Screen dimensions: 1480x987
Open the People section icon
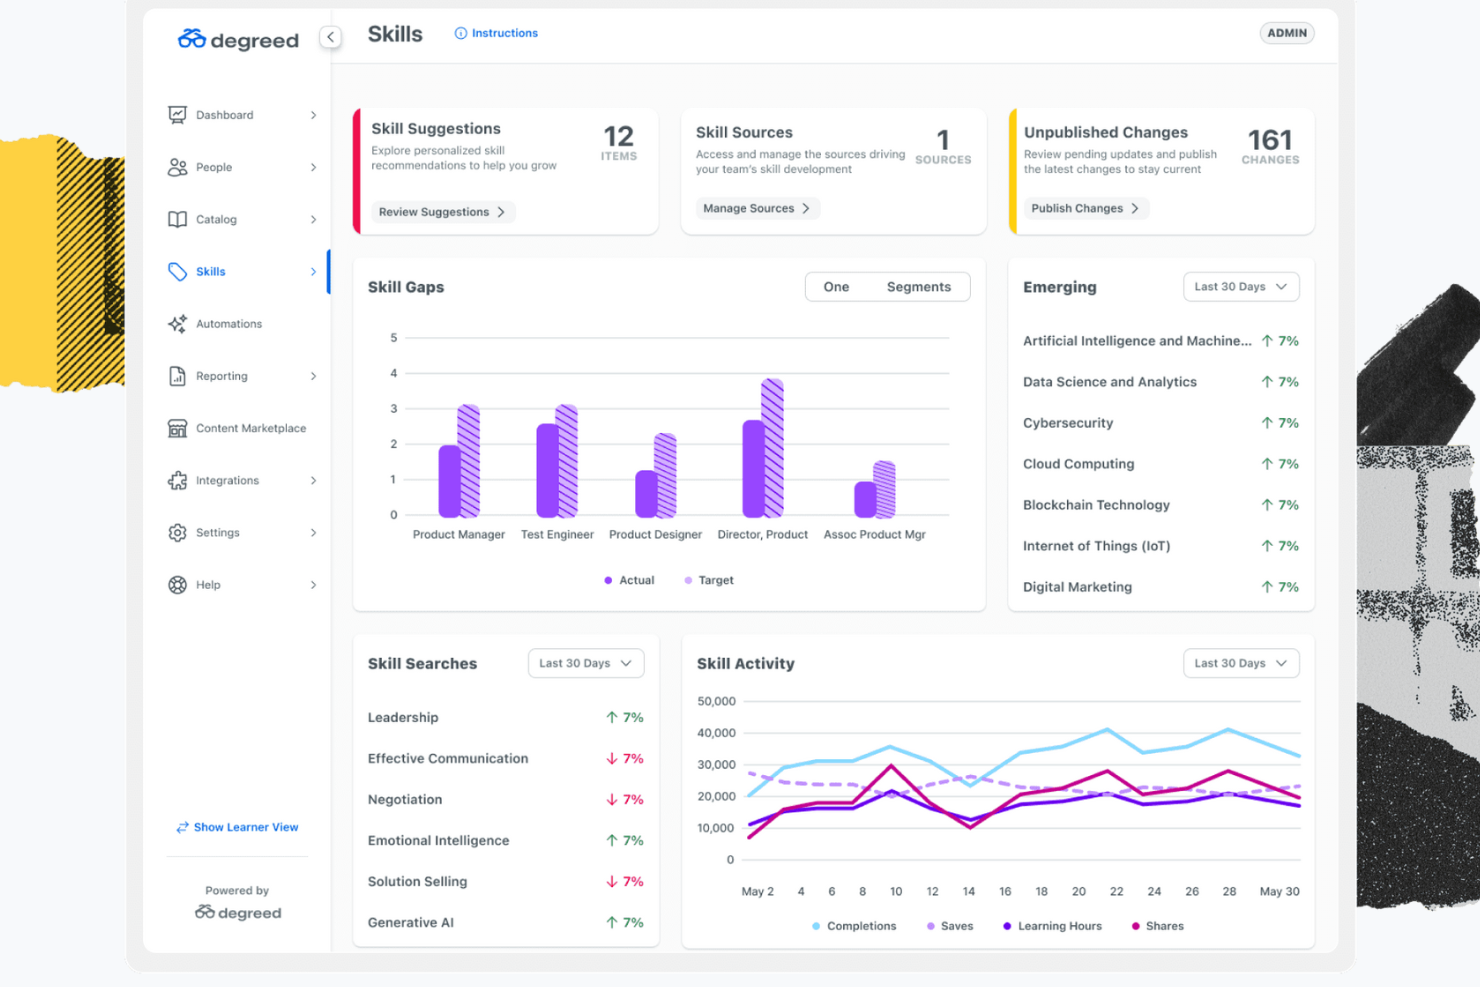tap(176, 167)
